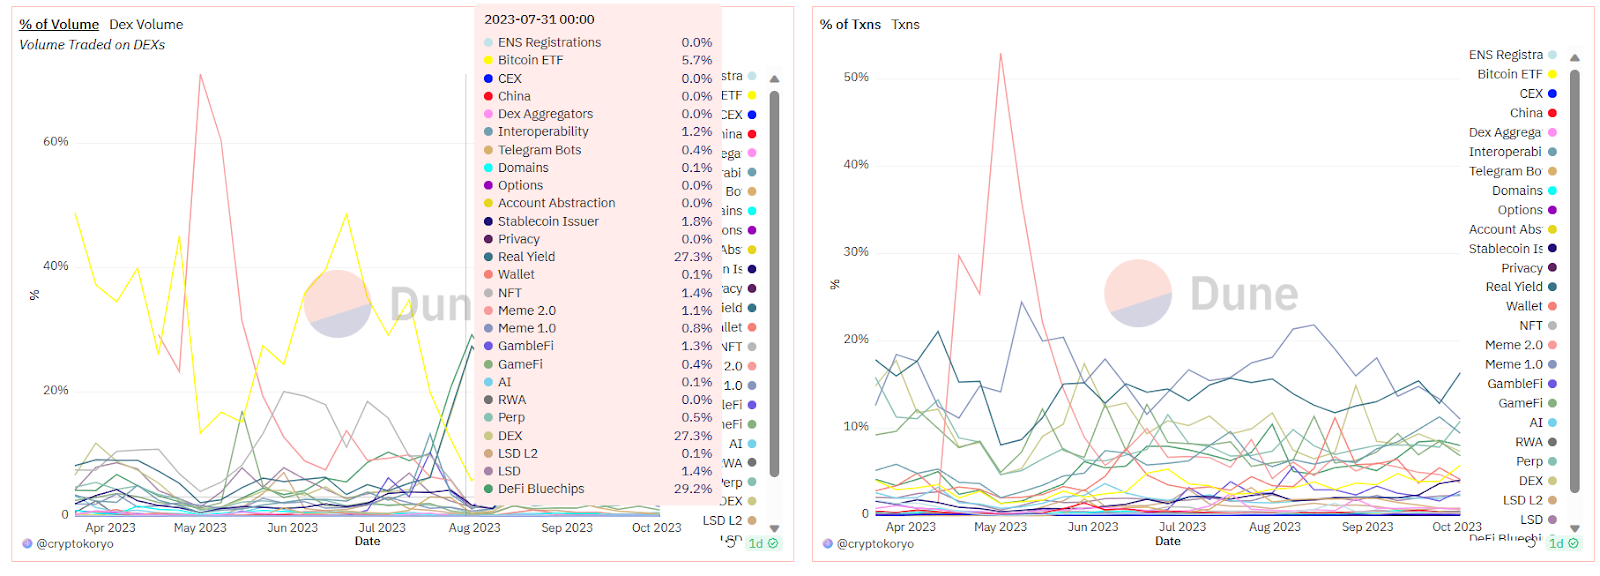Hide the Real Yield series in Txns legend
Screen dimensions: 1600x576
point(1521,287)
